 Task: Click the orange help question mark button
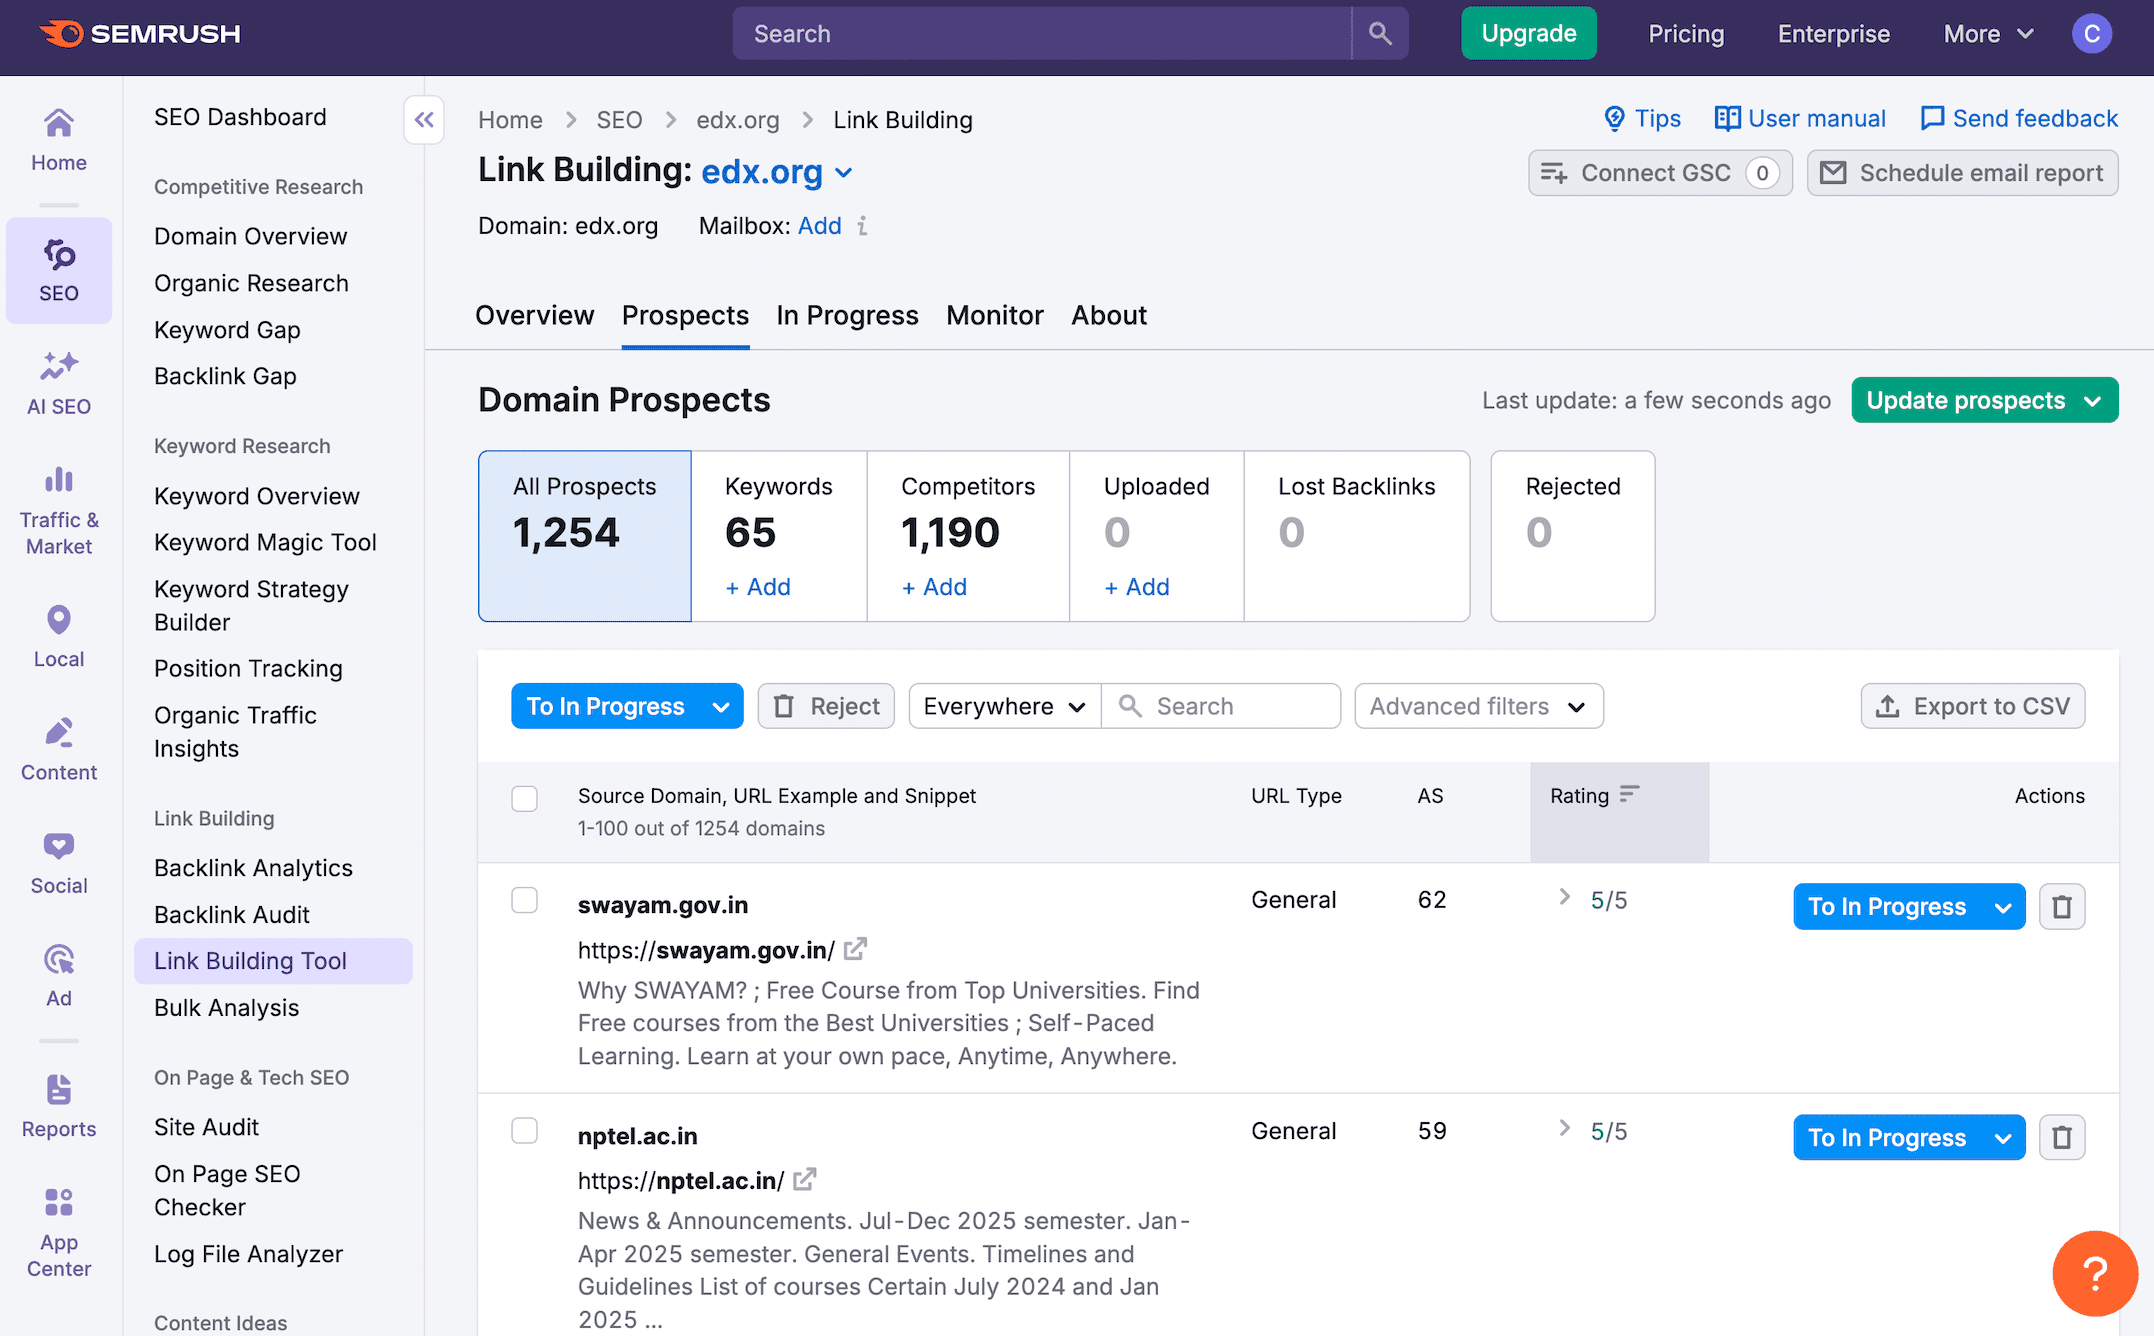pos(2094,1273)
